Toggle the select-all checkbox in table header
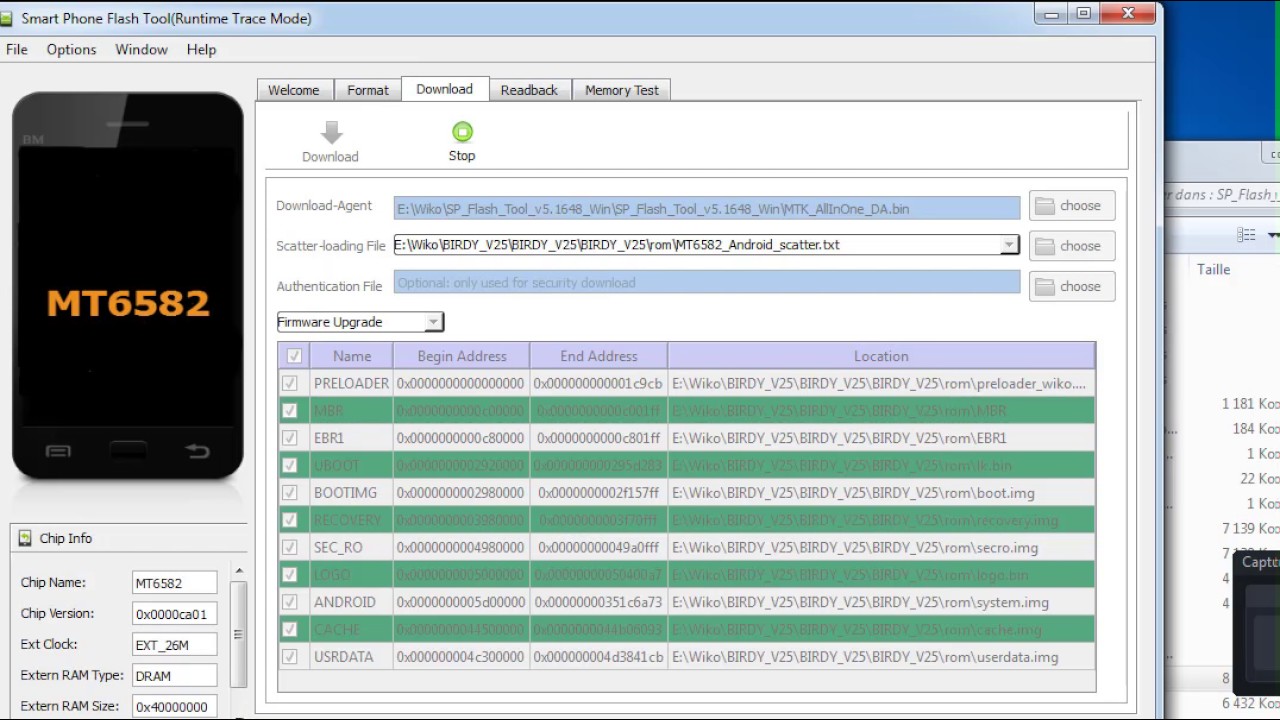The height and width of the screenshot is (720, 1280). pyautogui.click(x=294, y=356)
